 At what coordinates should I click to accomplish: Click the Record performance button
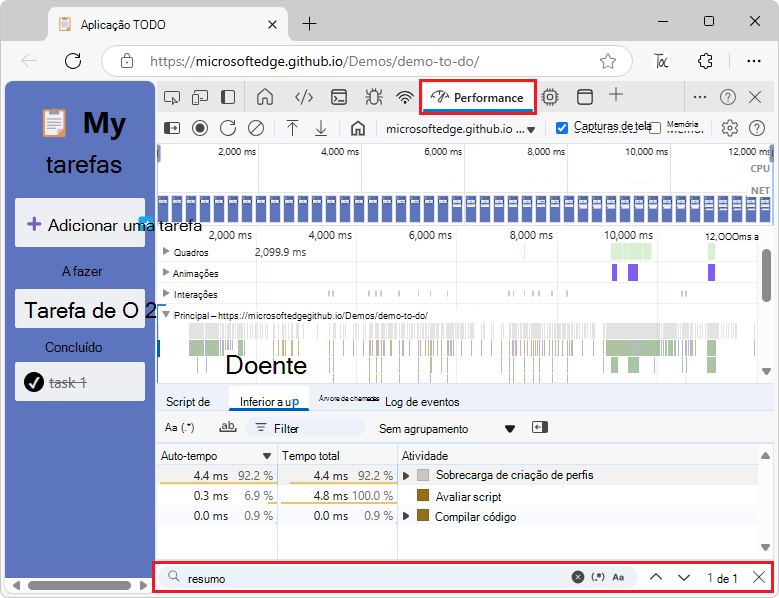click(x=200, y=128)
